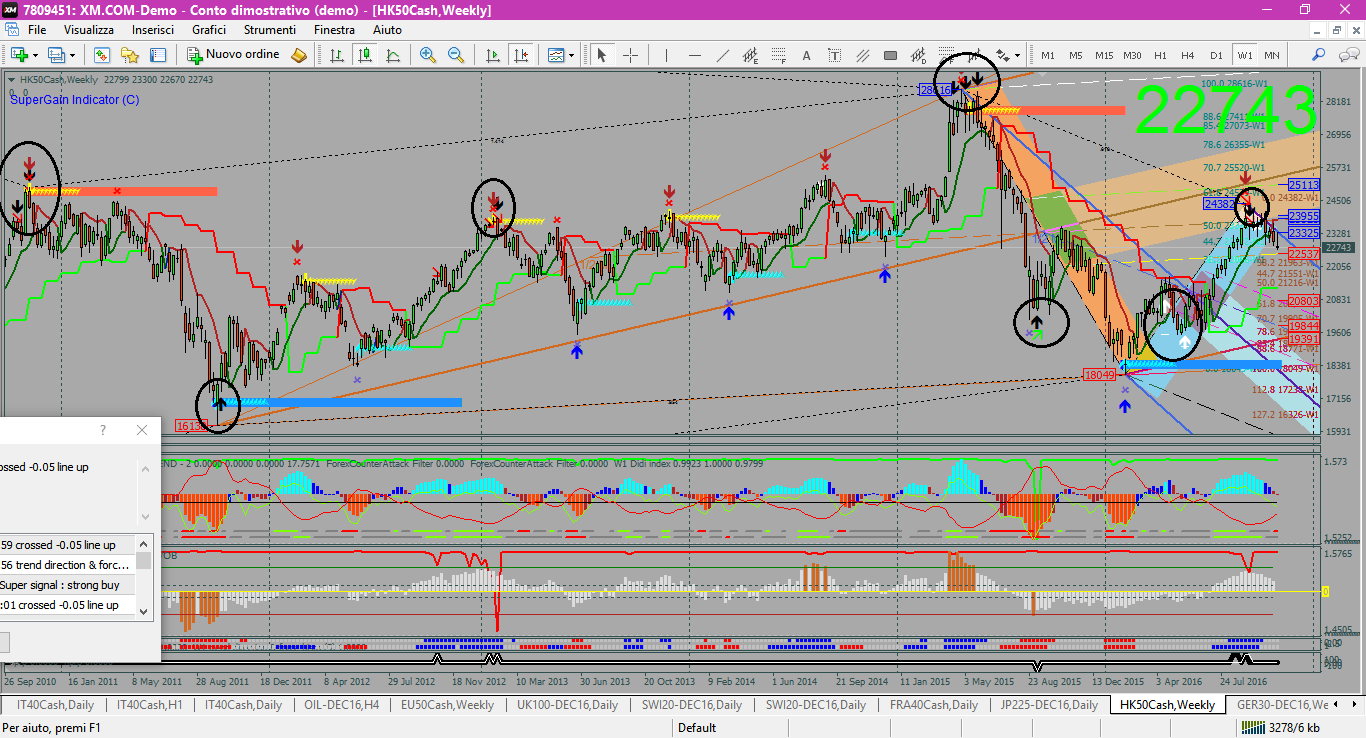Open the Aiuto menu

point(387,30)
